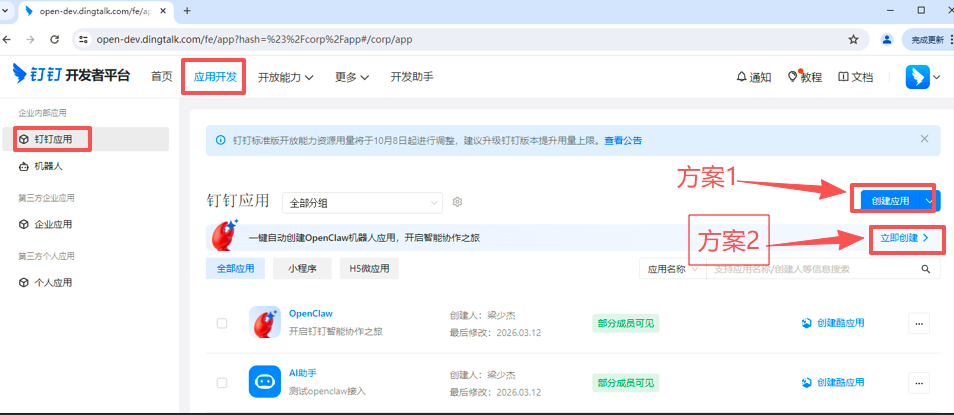Select the OpenClaw row checkbox
The image size is (954, 415).
pos(222,323)
